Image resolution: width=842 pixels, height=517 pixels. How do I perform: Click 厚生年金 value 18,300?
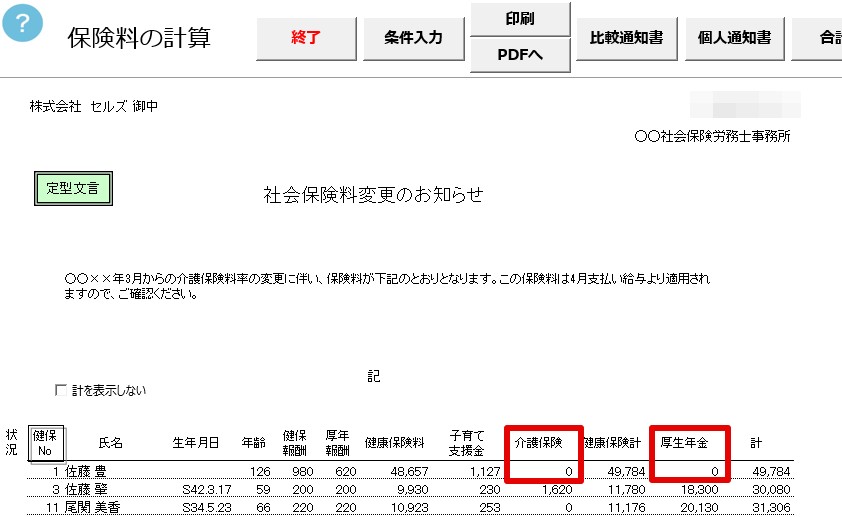pos(699,490)
